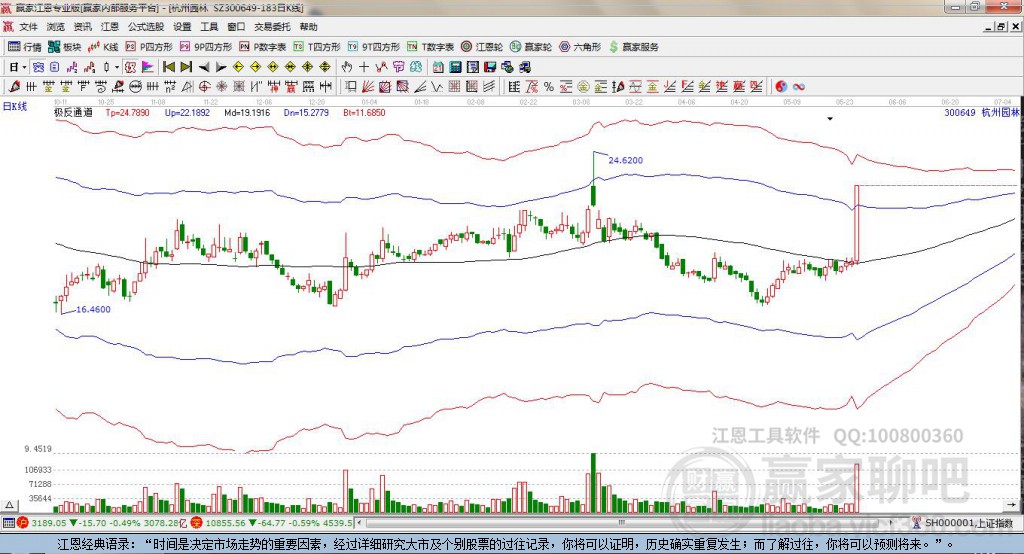Screen dimensions: 1024x554
Task: Click the 极反通道 indicator label
Action: tap(73, 113)
